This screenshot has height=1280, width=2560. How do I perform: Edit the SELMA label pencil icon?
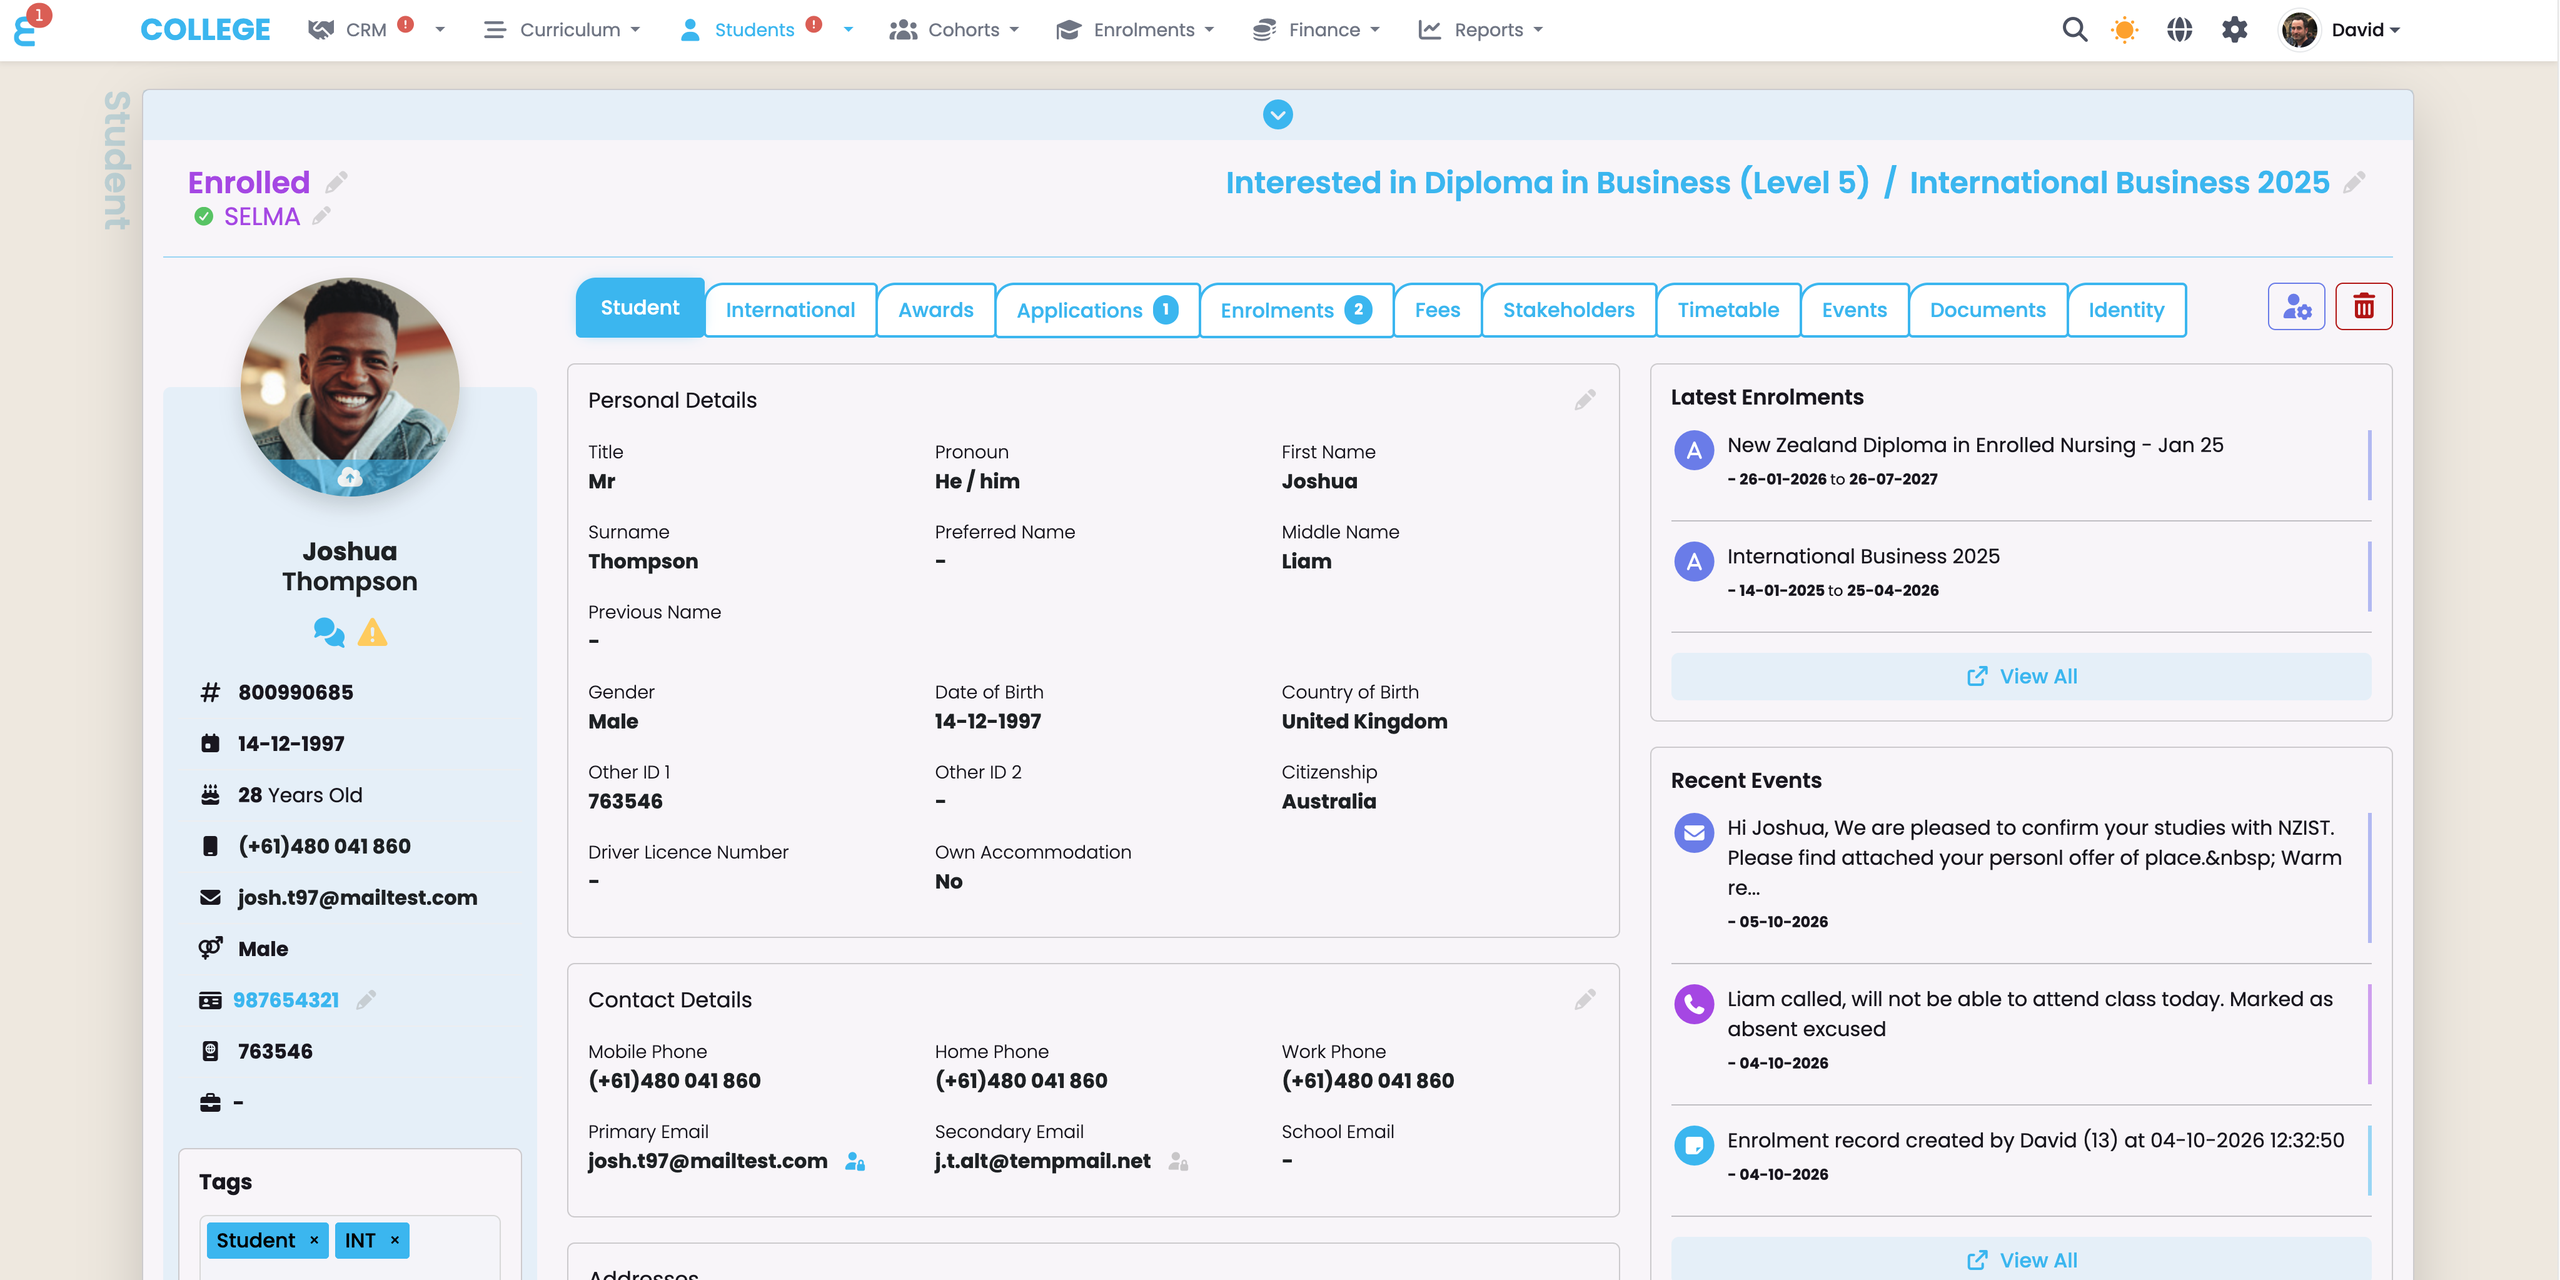pos(321,216)
